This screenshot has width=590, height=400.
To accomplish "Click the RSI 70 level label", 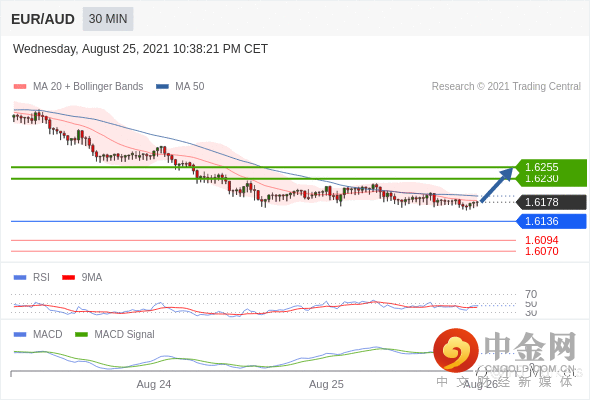I will click(531, 294).
